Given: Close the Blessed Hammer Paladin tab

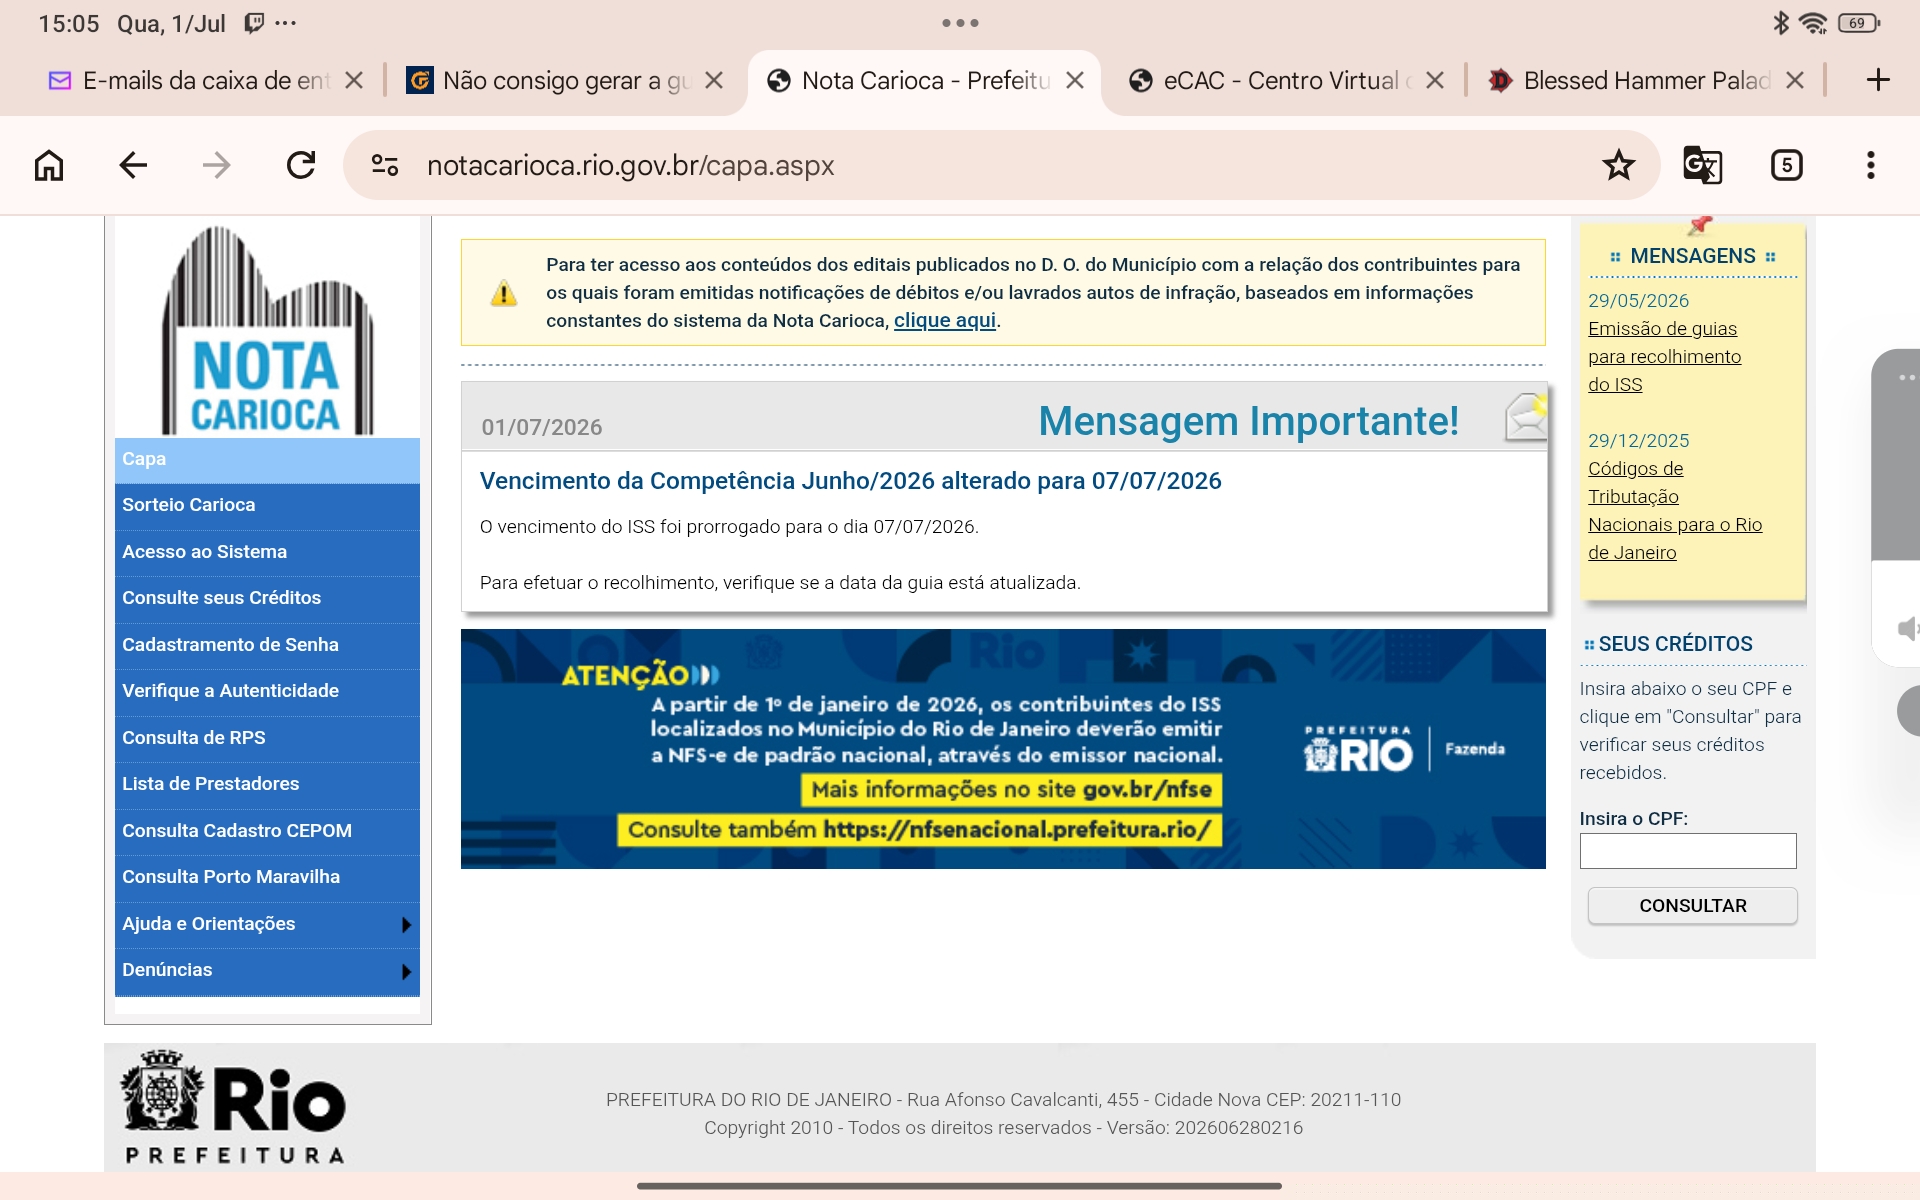Looking at the screenshot, I should [x=1795, y=80].
